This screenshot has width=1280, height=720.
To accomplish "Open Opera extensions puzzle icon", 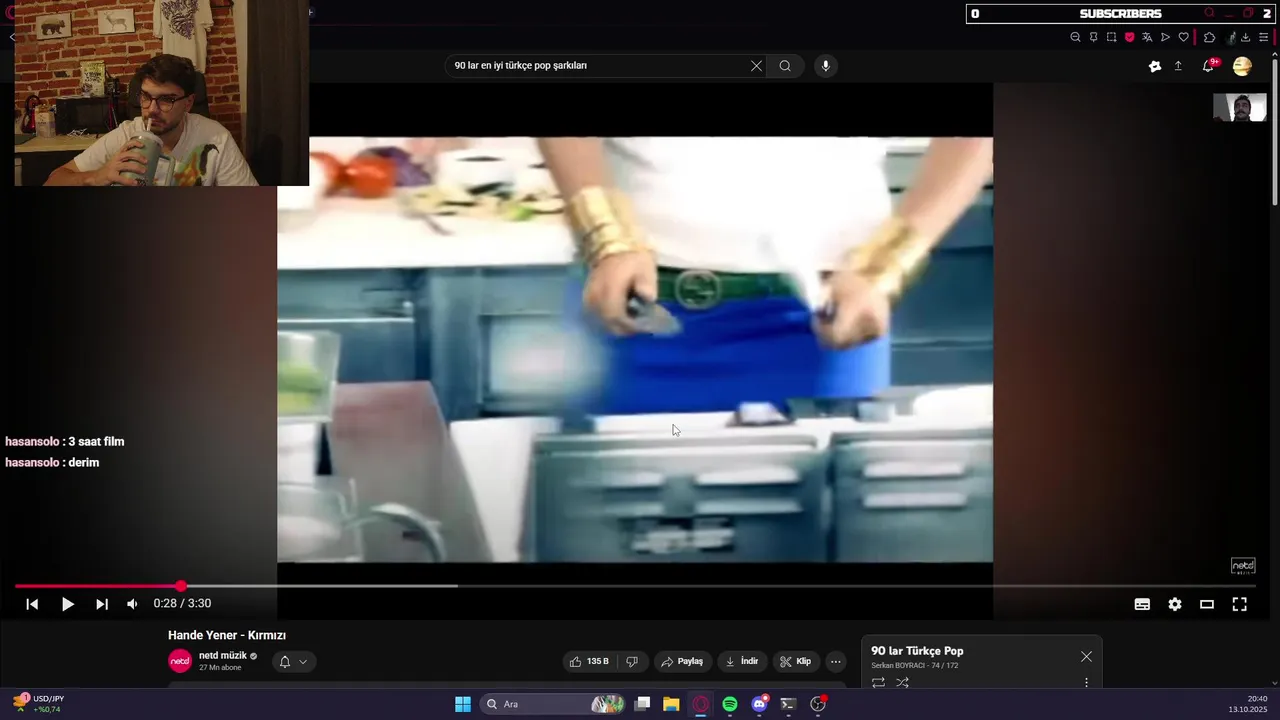I will [x=1209, y=37].
